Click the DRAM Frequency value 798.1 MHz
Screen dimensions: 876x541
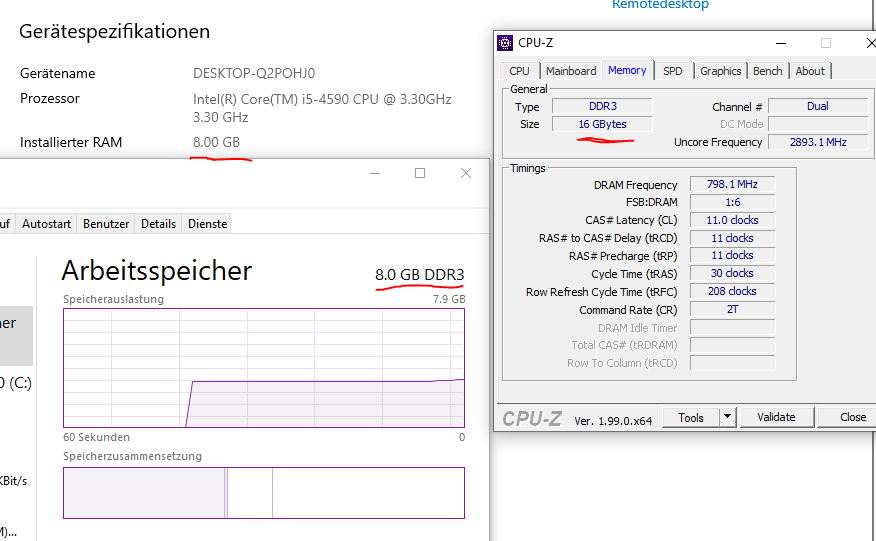pos(732,184)
